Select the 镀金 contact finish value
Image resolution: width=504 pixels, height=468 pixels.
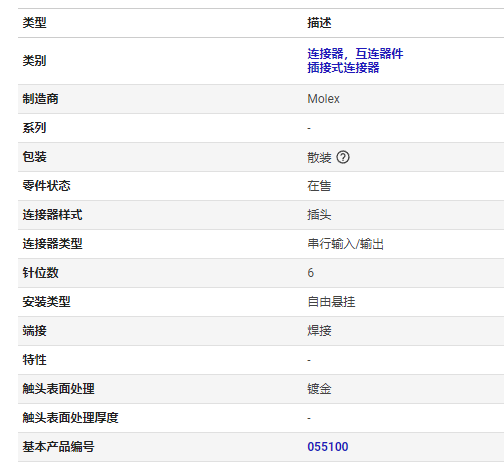(319, 389)
